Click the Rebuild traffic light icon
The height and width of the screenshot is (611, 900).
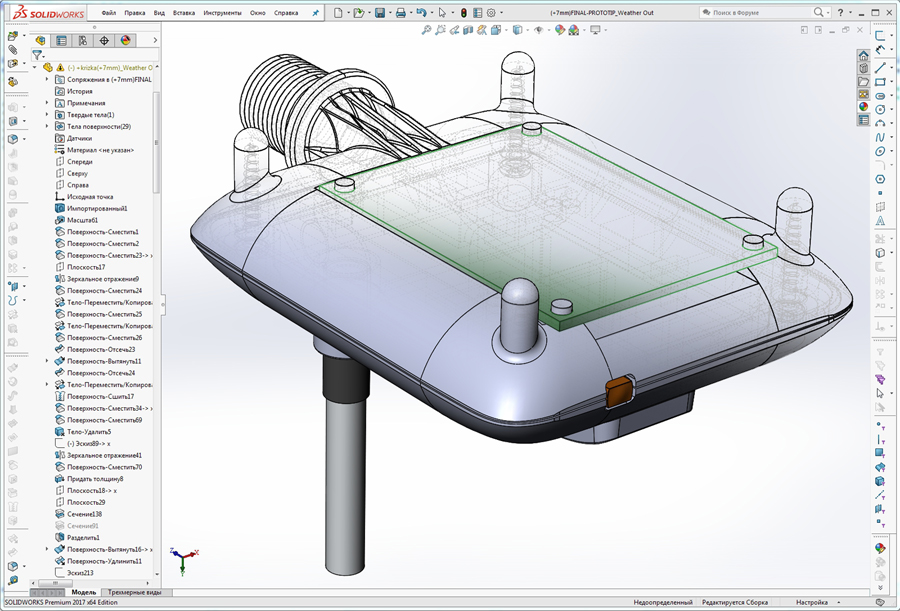click(x=463, y=13)
